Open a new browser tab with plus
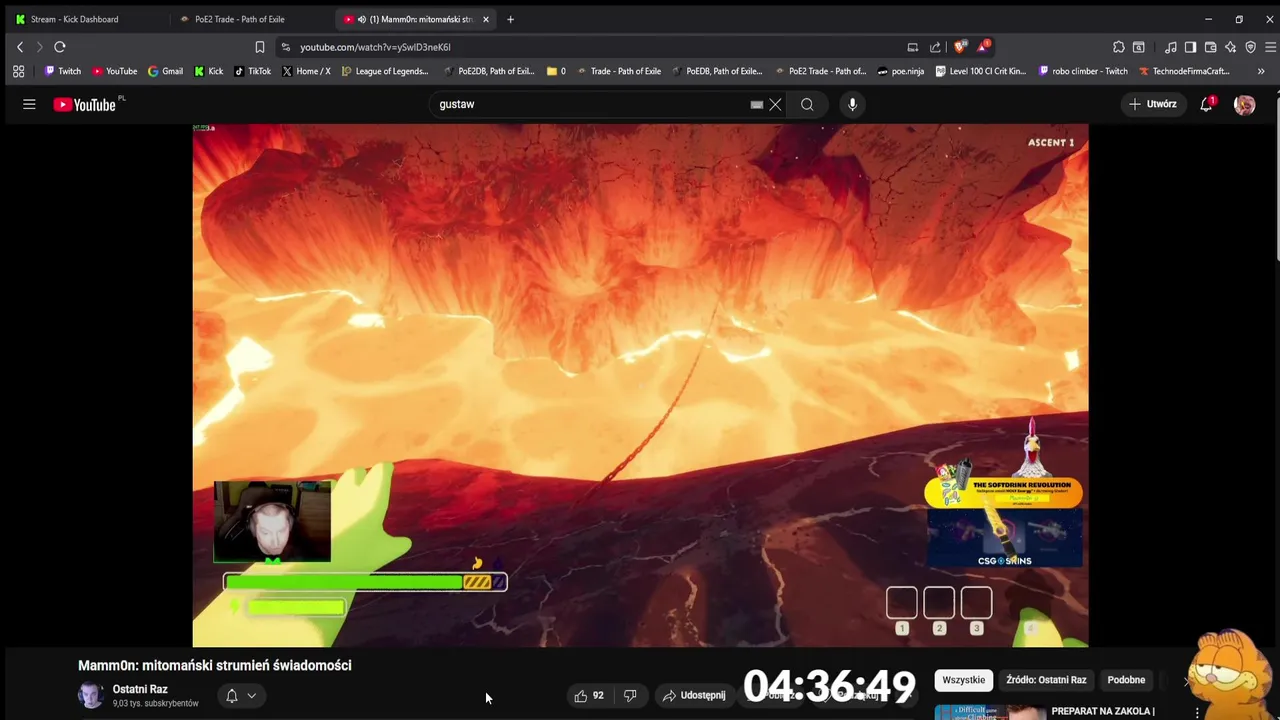The width and height of the screenshot is (1280, 720). (x=510, y=19)
